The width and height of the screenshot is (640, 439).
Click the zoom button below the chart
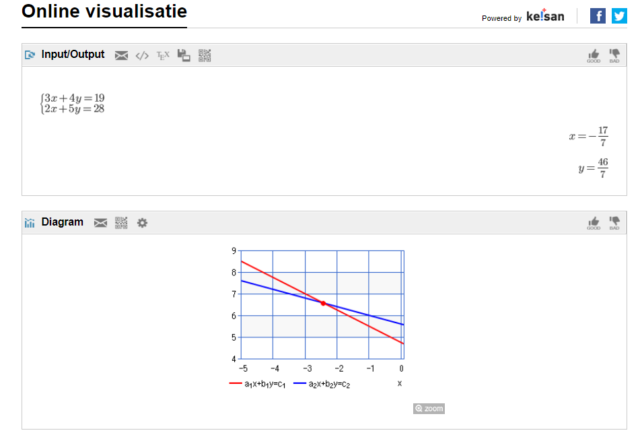pos(429,408)
